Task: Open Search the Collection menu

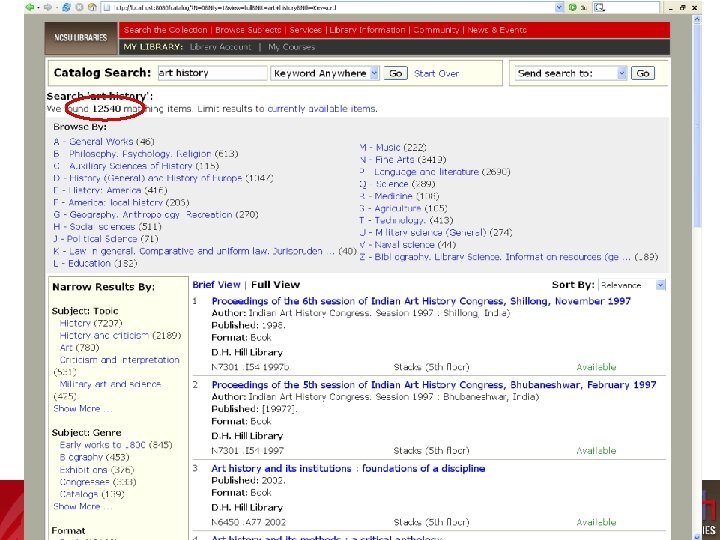Action: pos(165,30)
